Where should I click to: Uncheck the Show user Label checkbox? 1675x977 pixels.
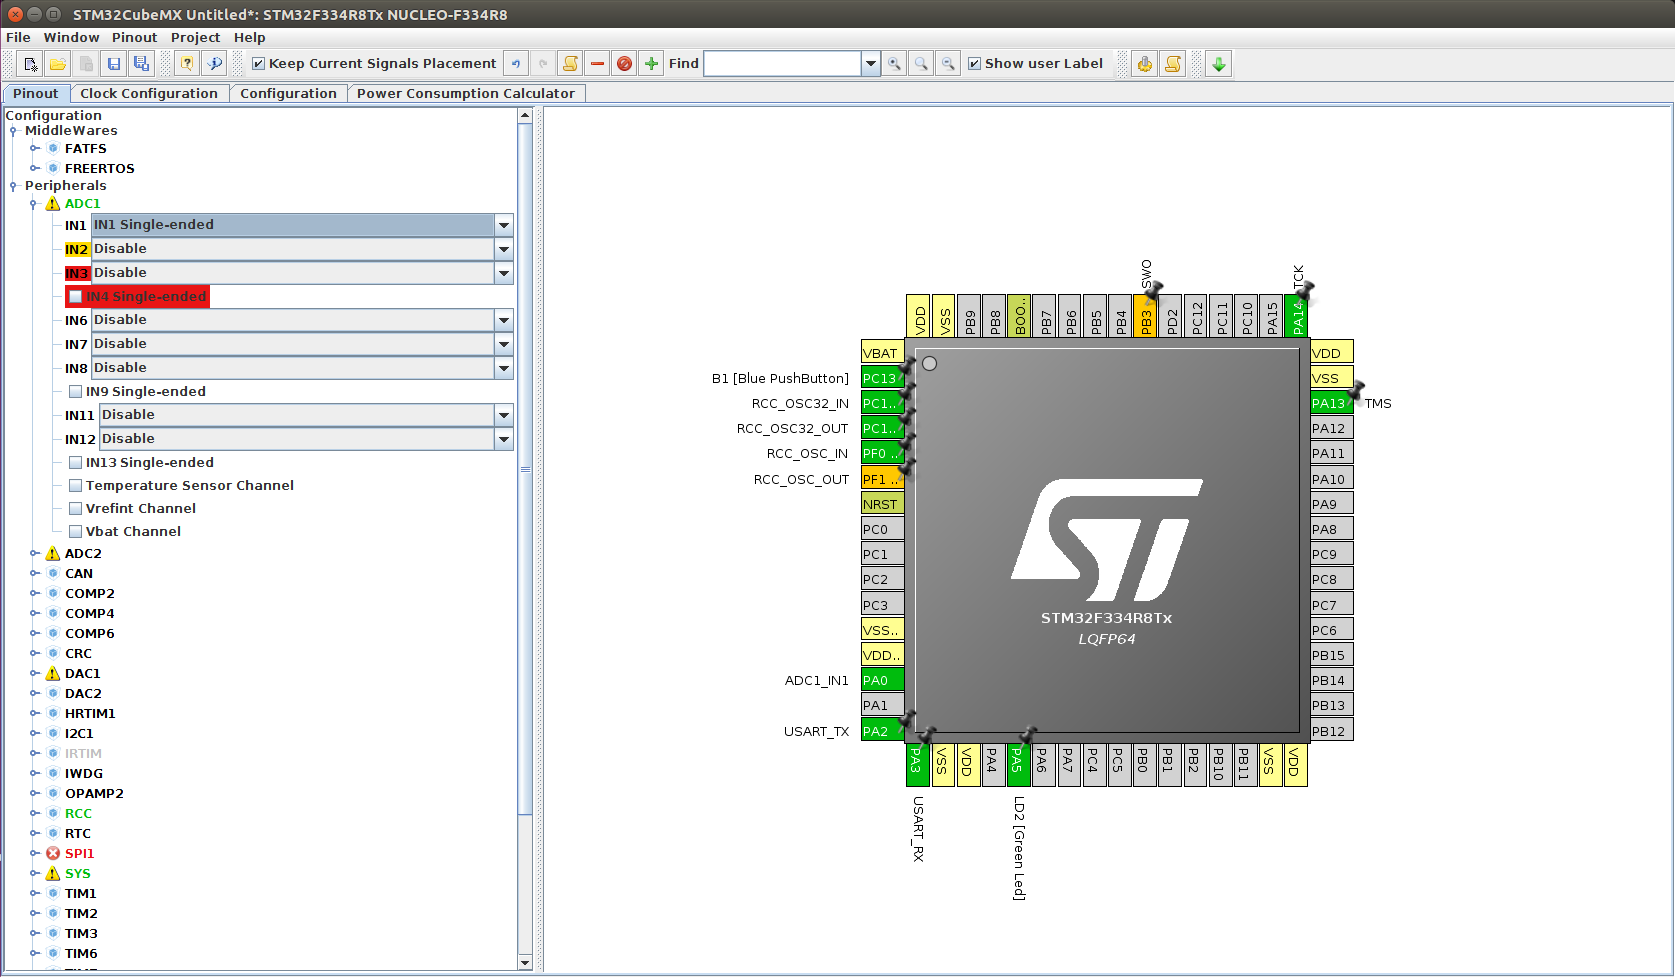(x=974, y=64)
